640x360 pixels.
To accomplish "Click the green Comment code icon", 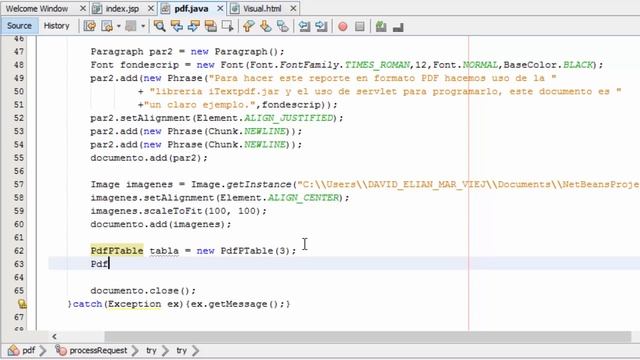I will tap(381, 27).
